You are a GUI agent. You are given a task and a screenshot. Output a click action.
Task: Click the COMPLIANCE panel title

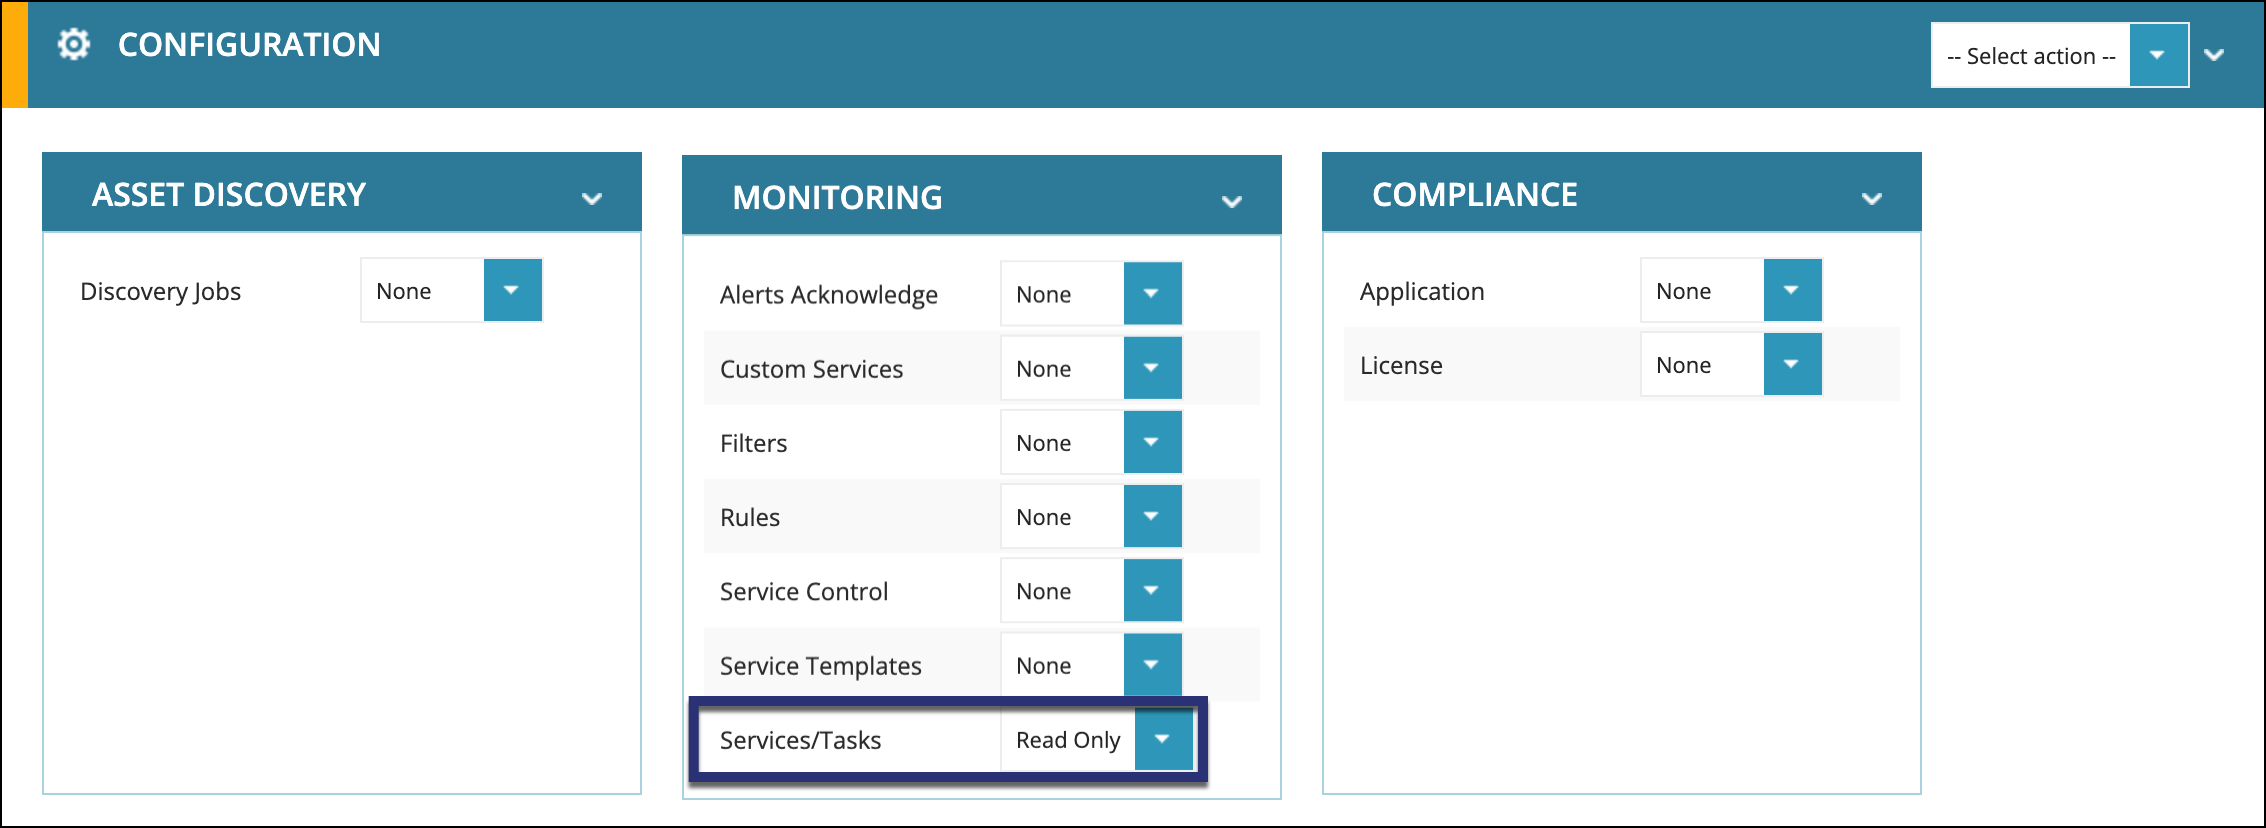coord(1475,194)
